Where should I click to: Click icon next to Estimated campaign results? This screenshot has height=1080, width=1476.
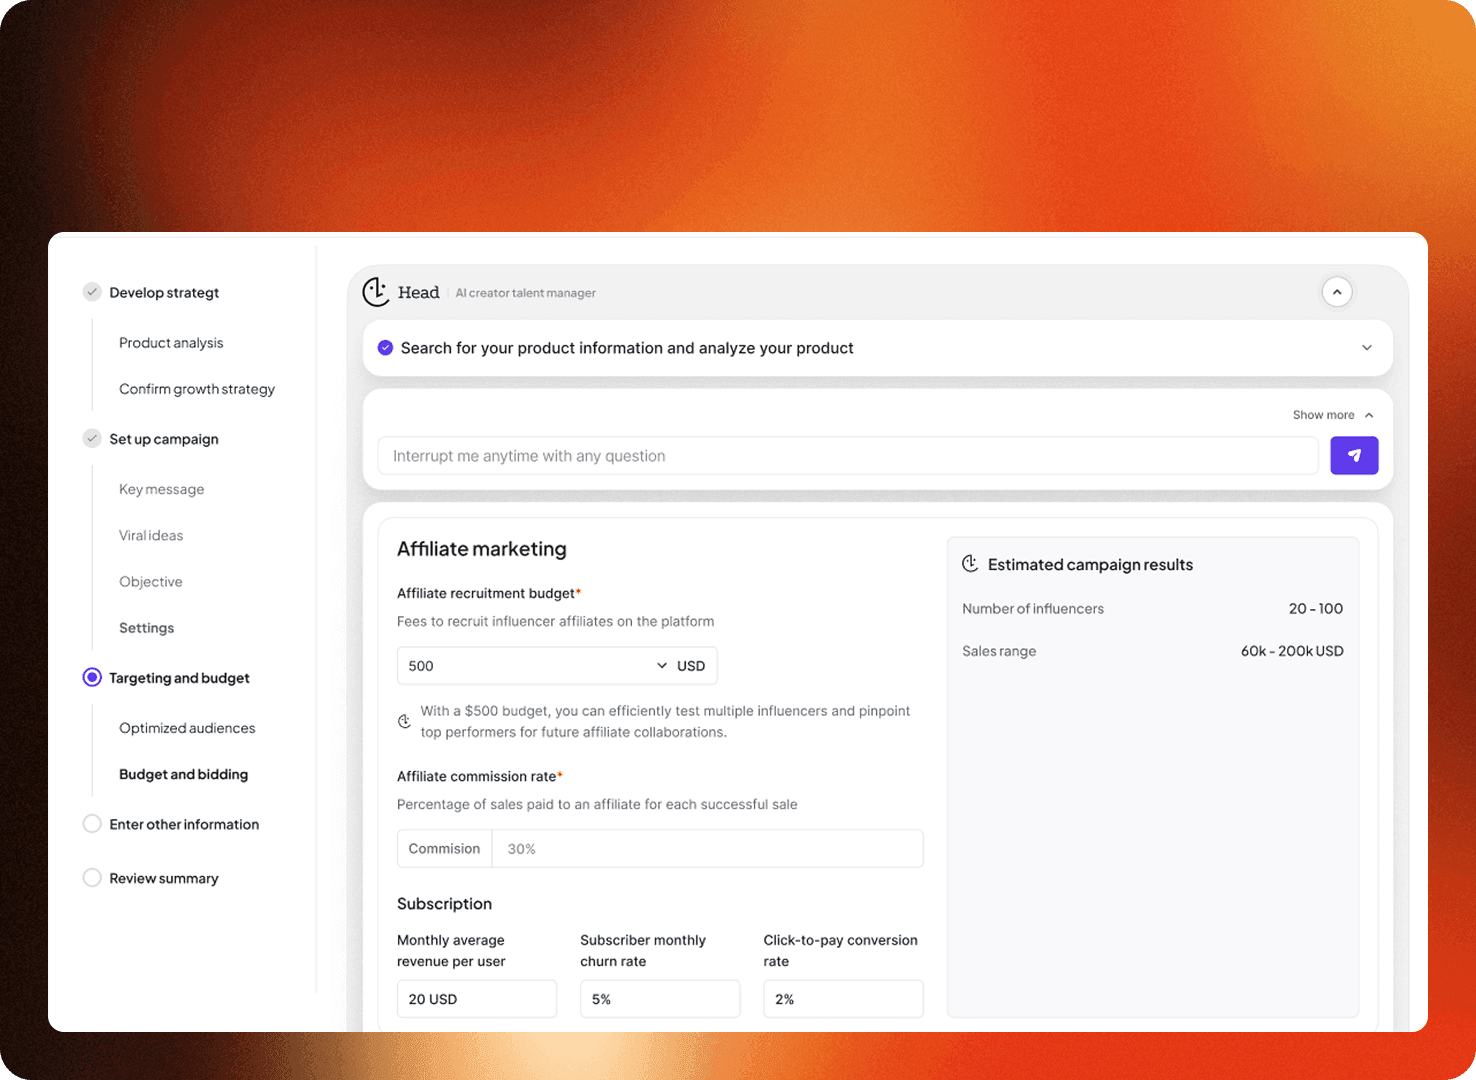point(970,564)
